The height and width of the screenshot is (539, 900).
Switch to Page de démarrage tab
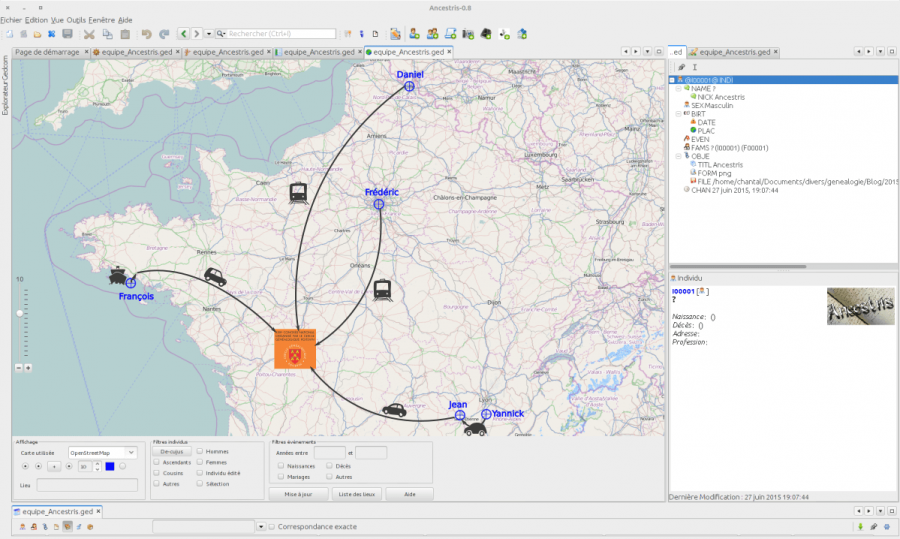coord(47,52)
